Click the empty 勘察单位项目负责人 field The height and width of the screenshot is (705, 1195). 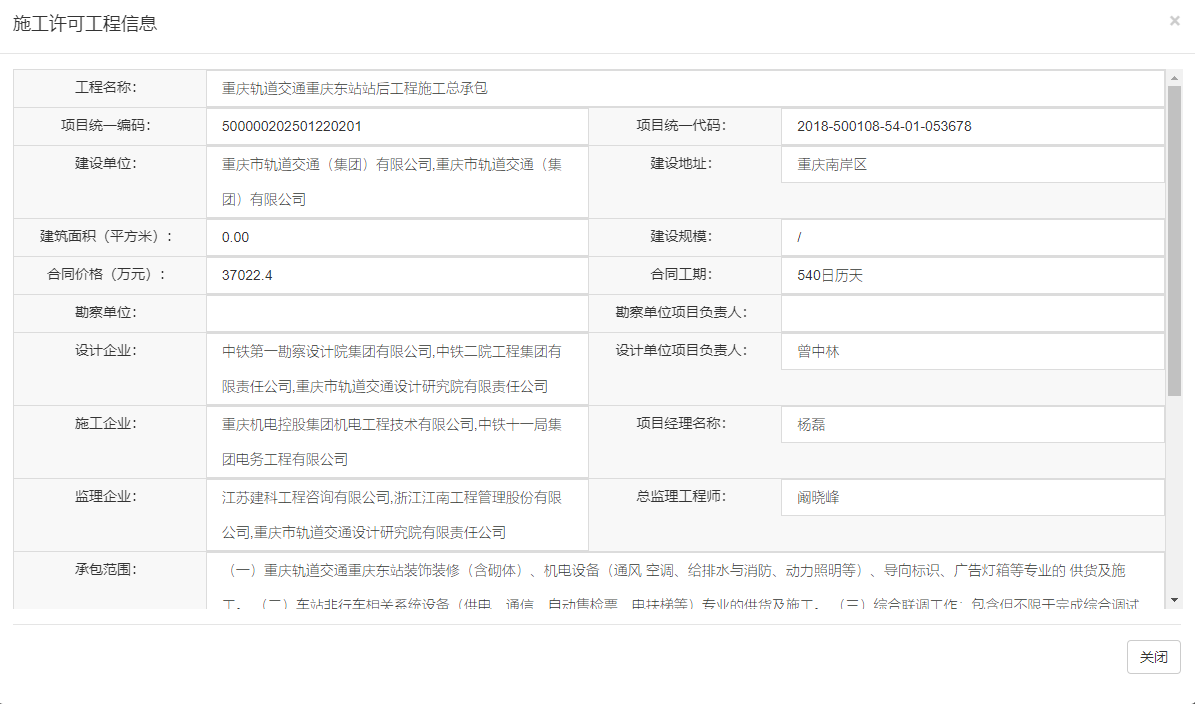click(972, 313)
